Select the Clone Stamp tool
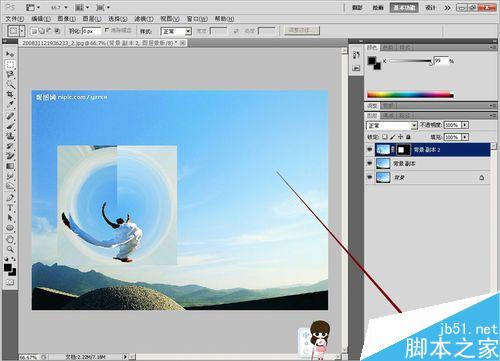The image size is (500, 361). [x=10, y=136]
